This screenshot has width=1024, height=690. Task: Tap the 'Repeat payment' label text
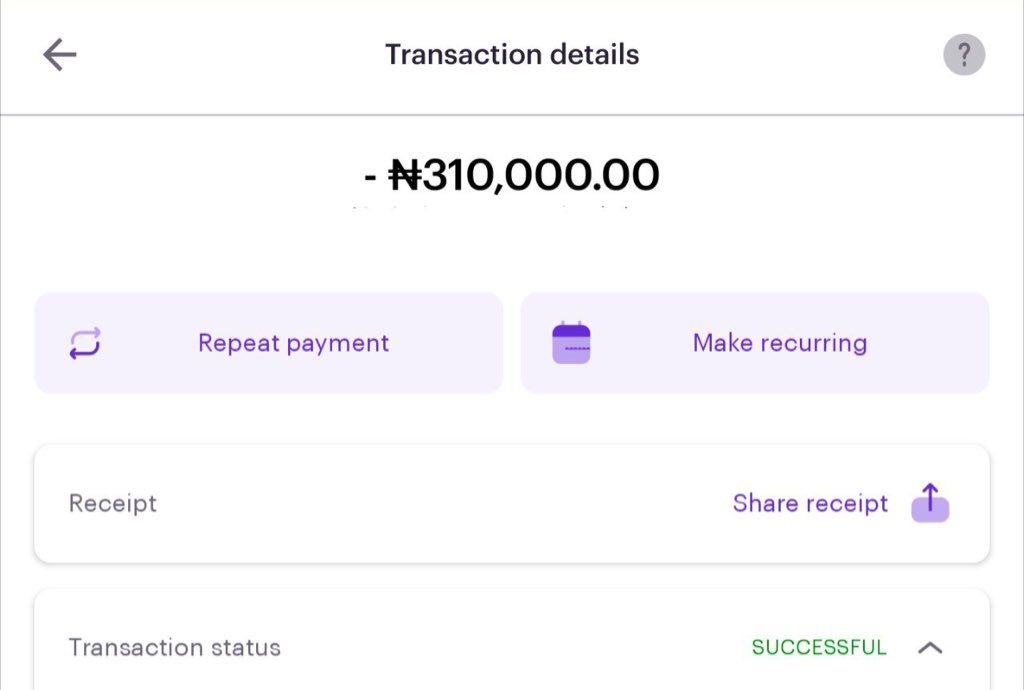coord(293,343)
